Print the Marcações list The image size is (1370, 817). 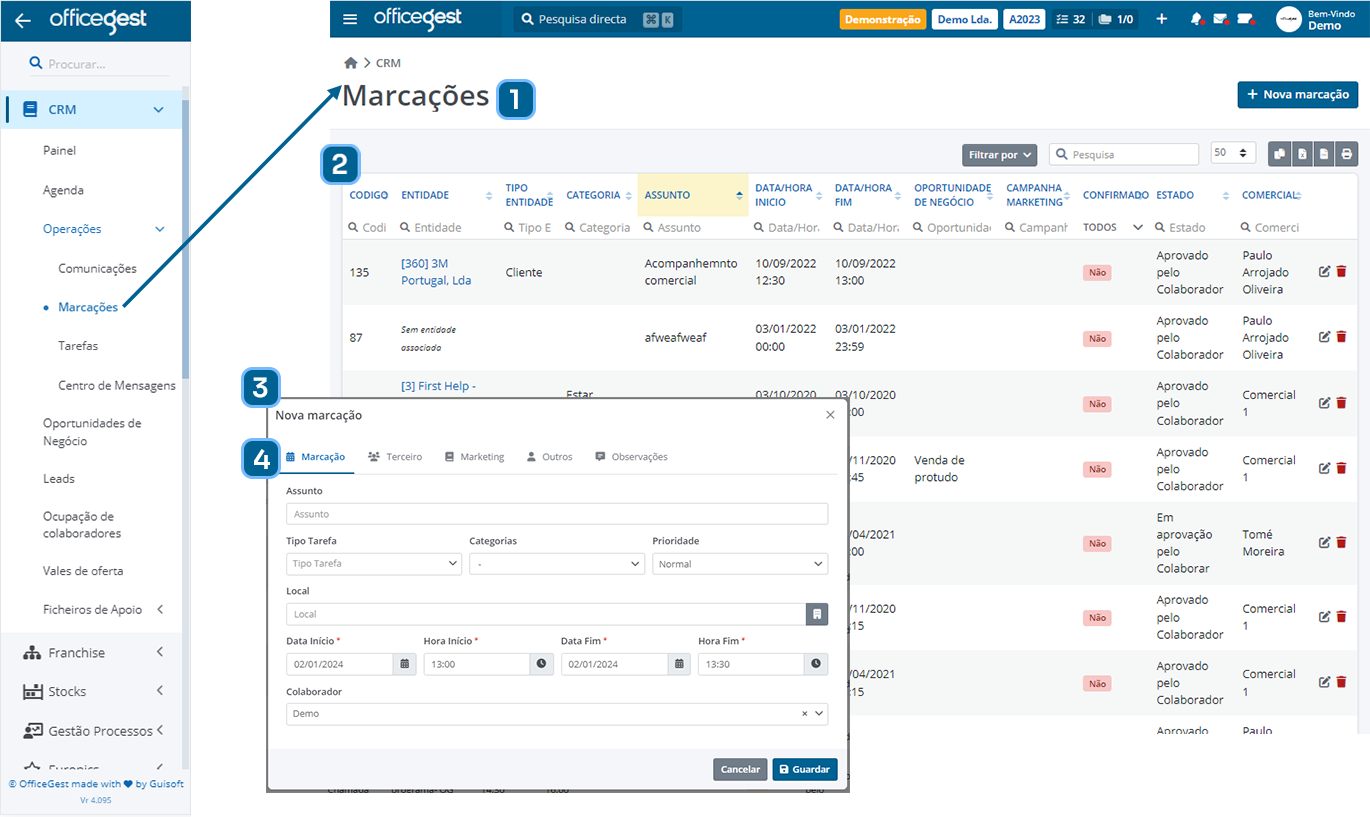1347,153
